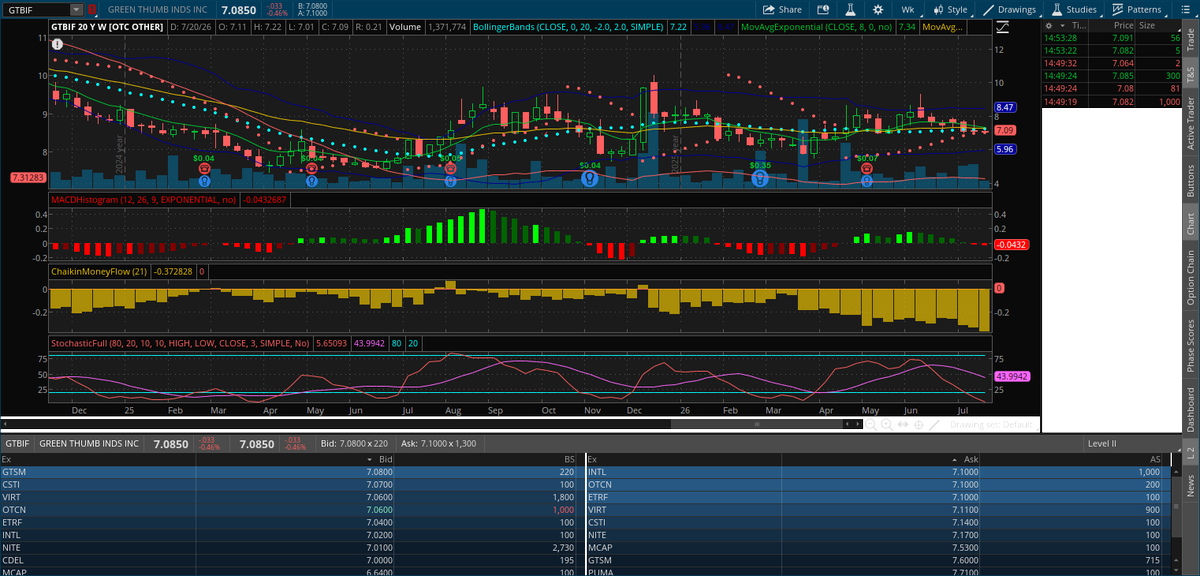
Task: Select the 14:53:28 Time & Sales row
Action: (x=1110, y=37)
